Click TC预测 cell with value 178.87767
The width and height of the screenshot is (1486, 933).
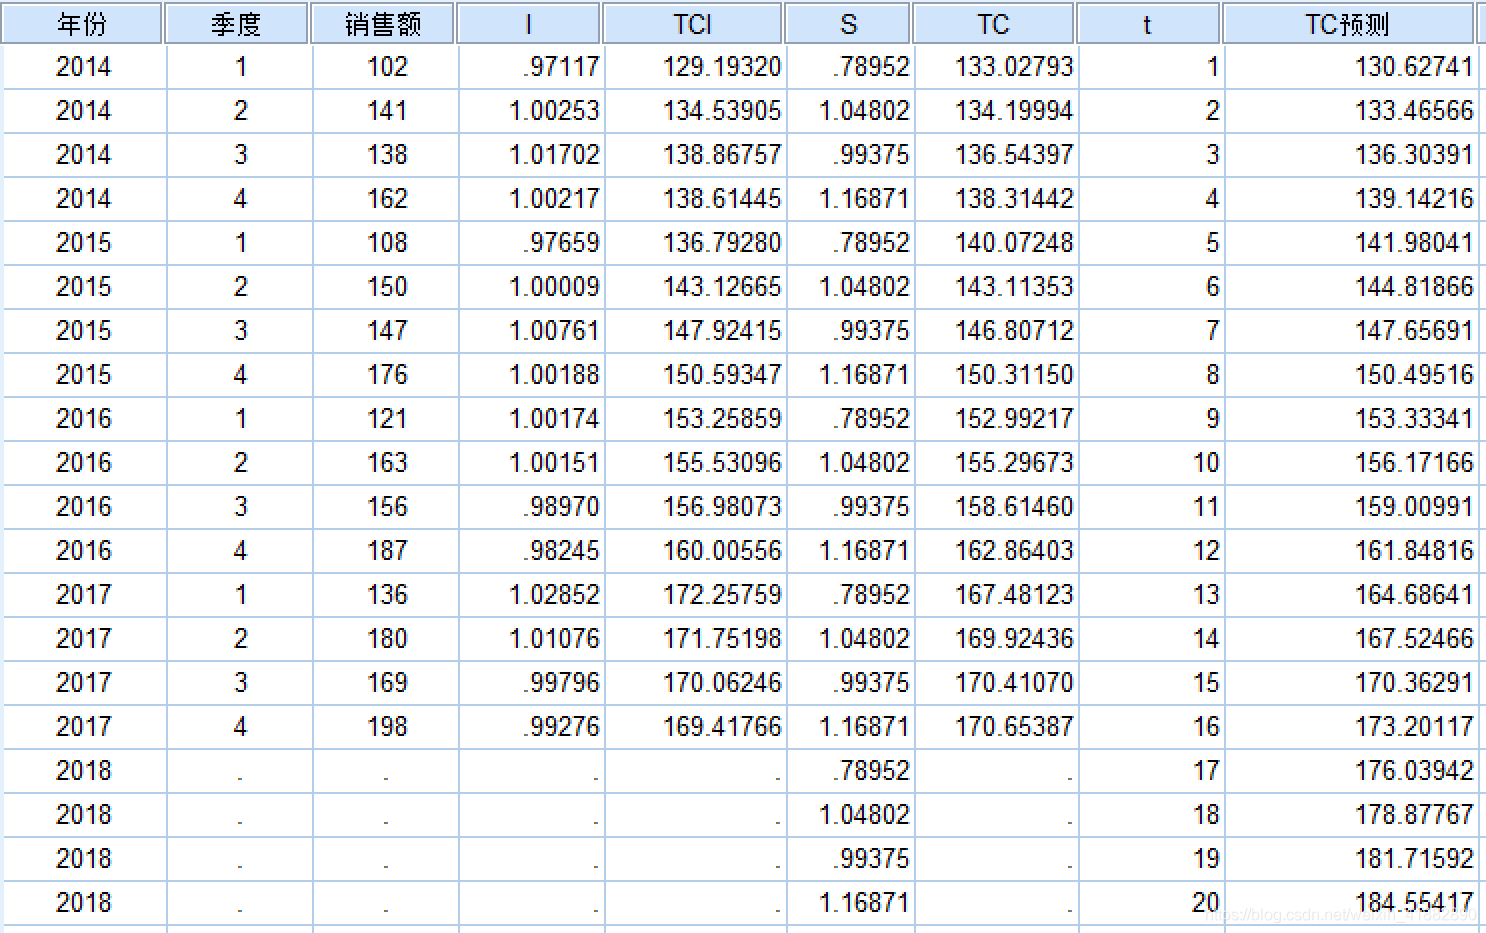(x=1351, y=815)
